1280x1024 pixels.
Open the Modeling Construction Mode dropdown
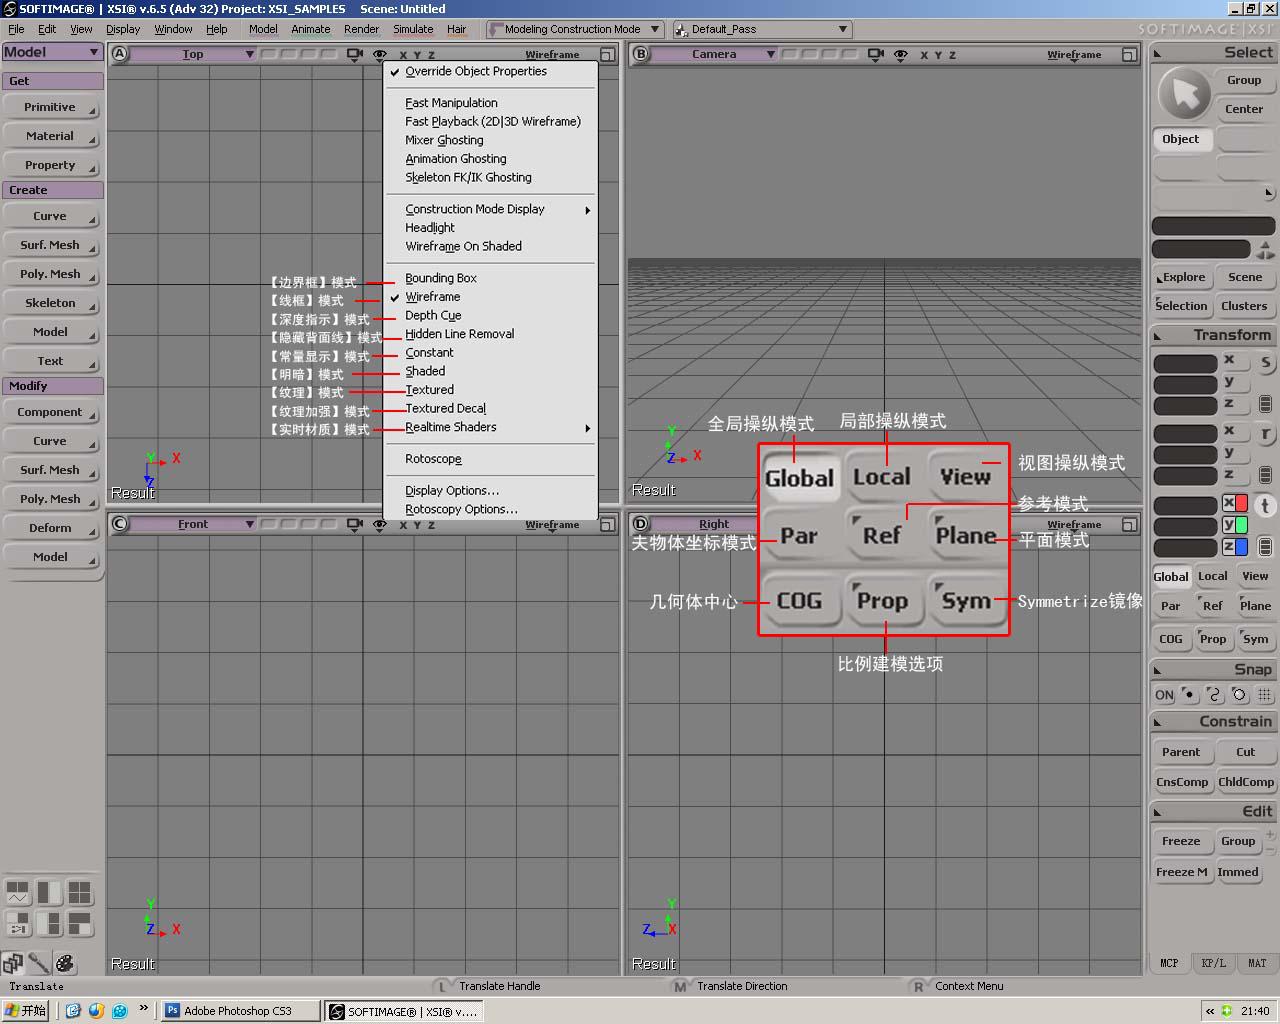[x=574, y=29]
